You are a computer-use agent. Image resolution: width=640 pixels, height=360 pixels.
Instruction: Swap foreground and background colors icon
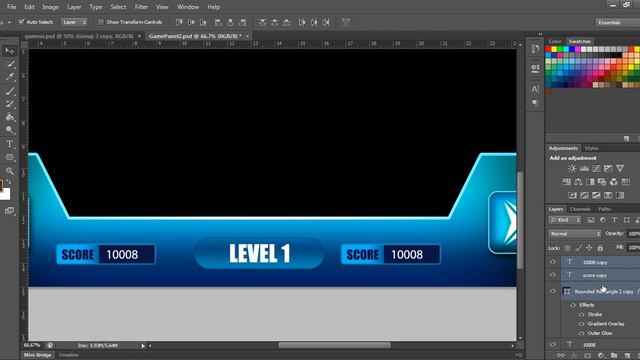[9, 181]
